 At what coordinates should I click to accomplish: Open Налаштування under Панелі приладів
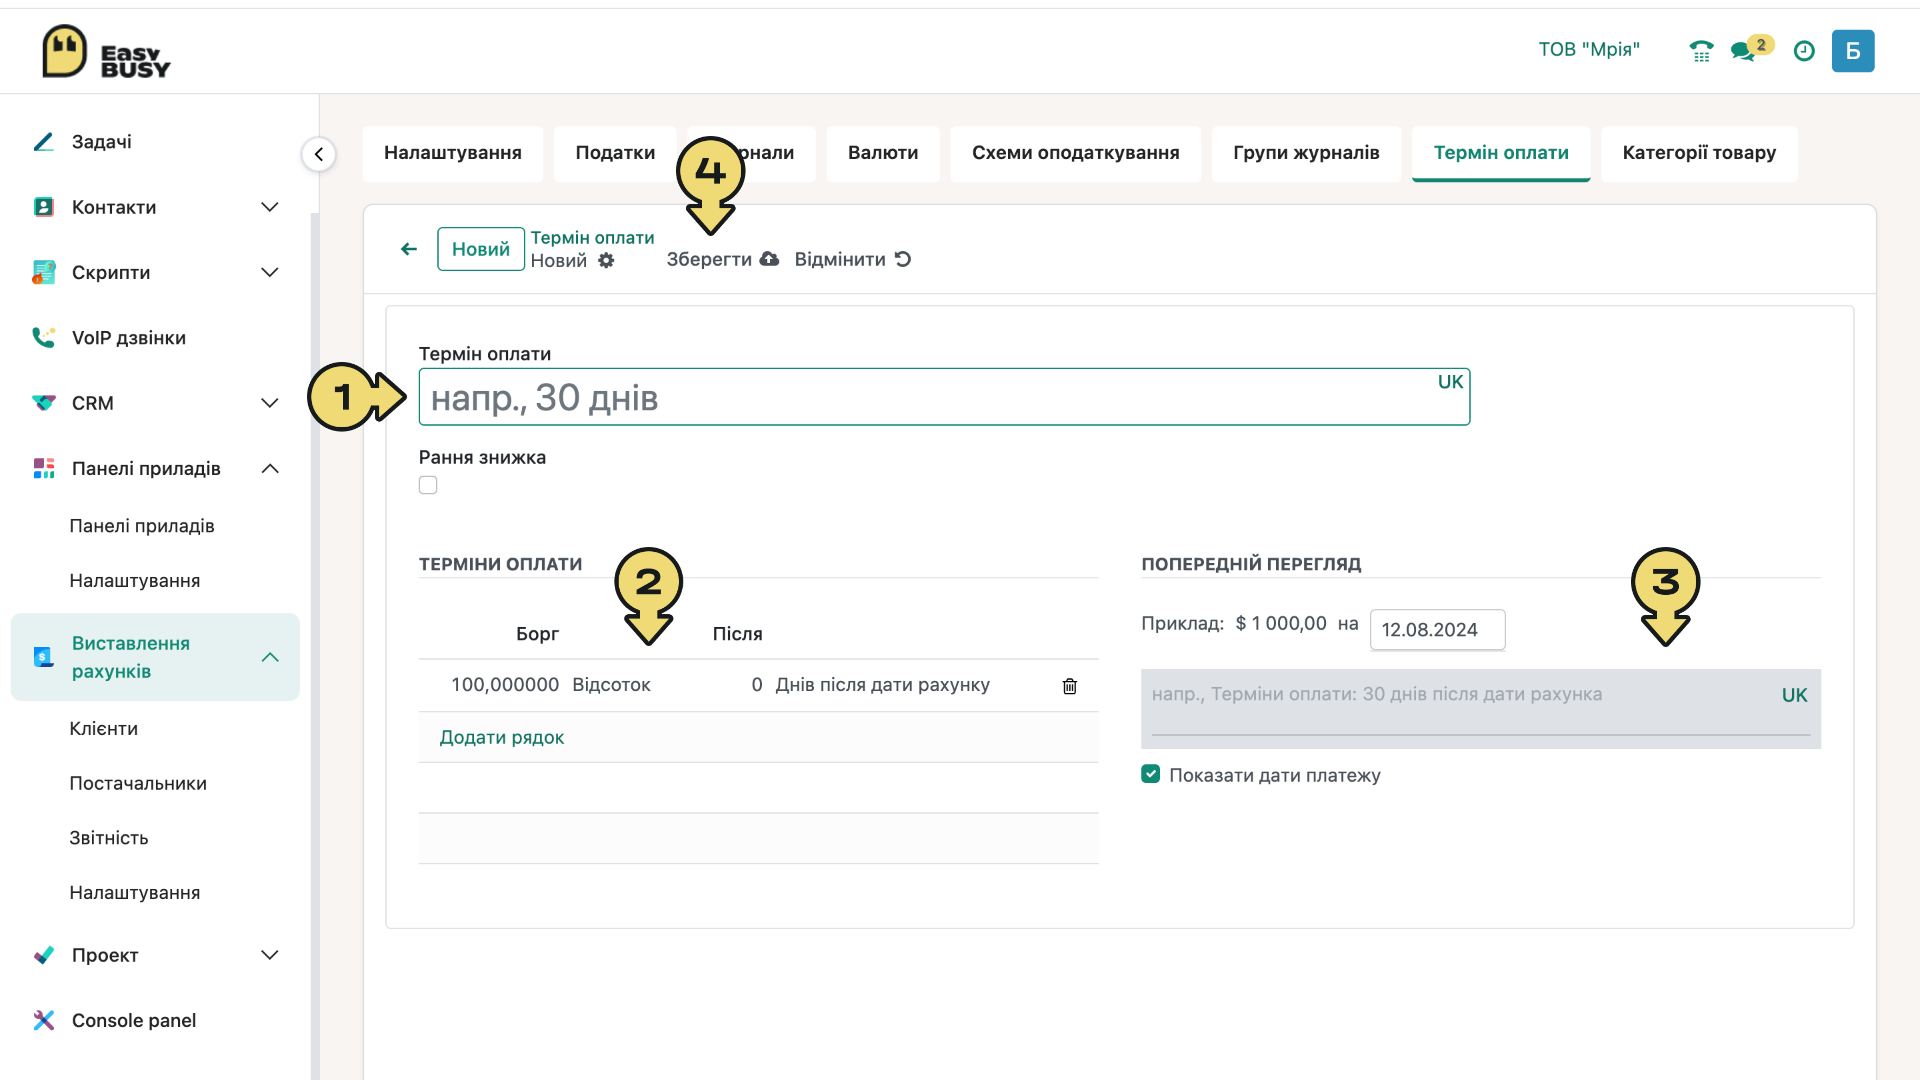[x=135, y=580]
